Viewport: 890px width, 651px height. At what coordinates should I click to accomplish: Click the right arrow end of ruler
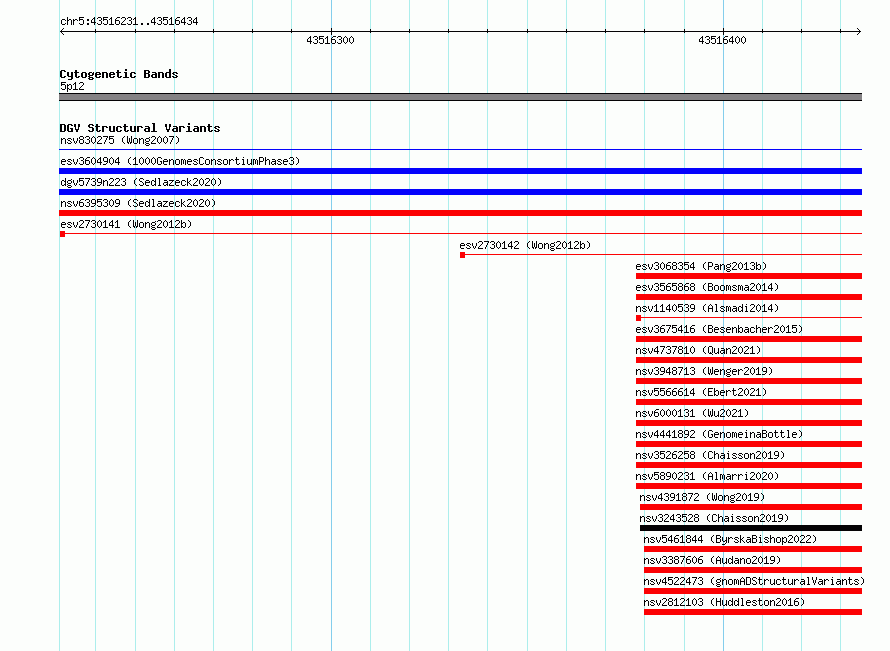(859, 32)
